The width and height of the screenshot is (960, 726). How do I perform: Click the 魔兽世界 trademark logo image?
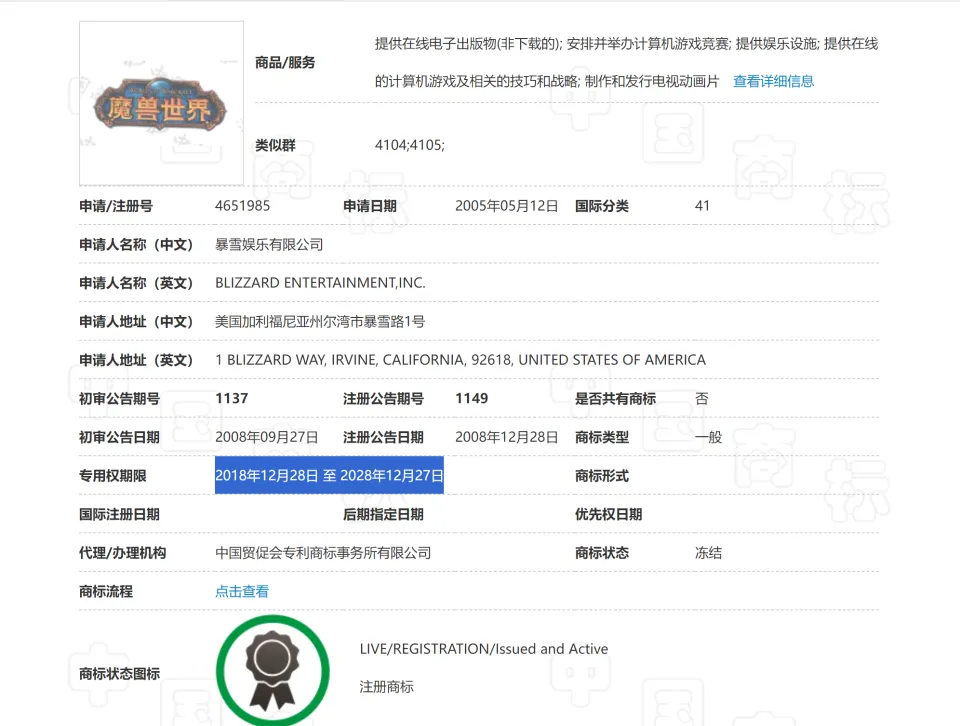[161, 104]
